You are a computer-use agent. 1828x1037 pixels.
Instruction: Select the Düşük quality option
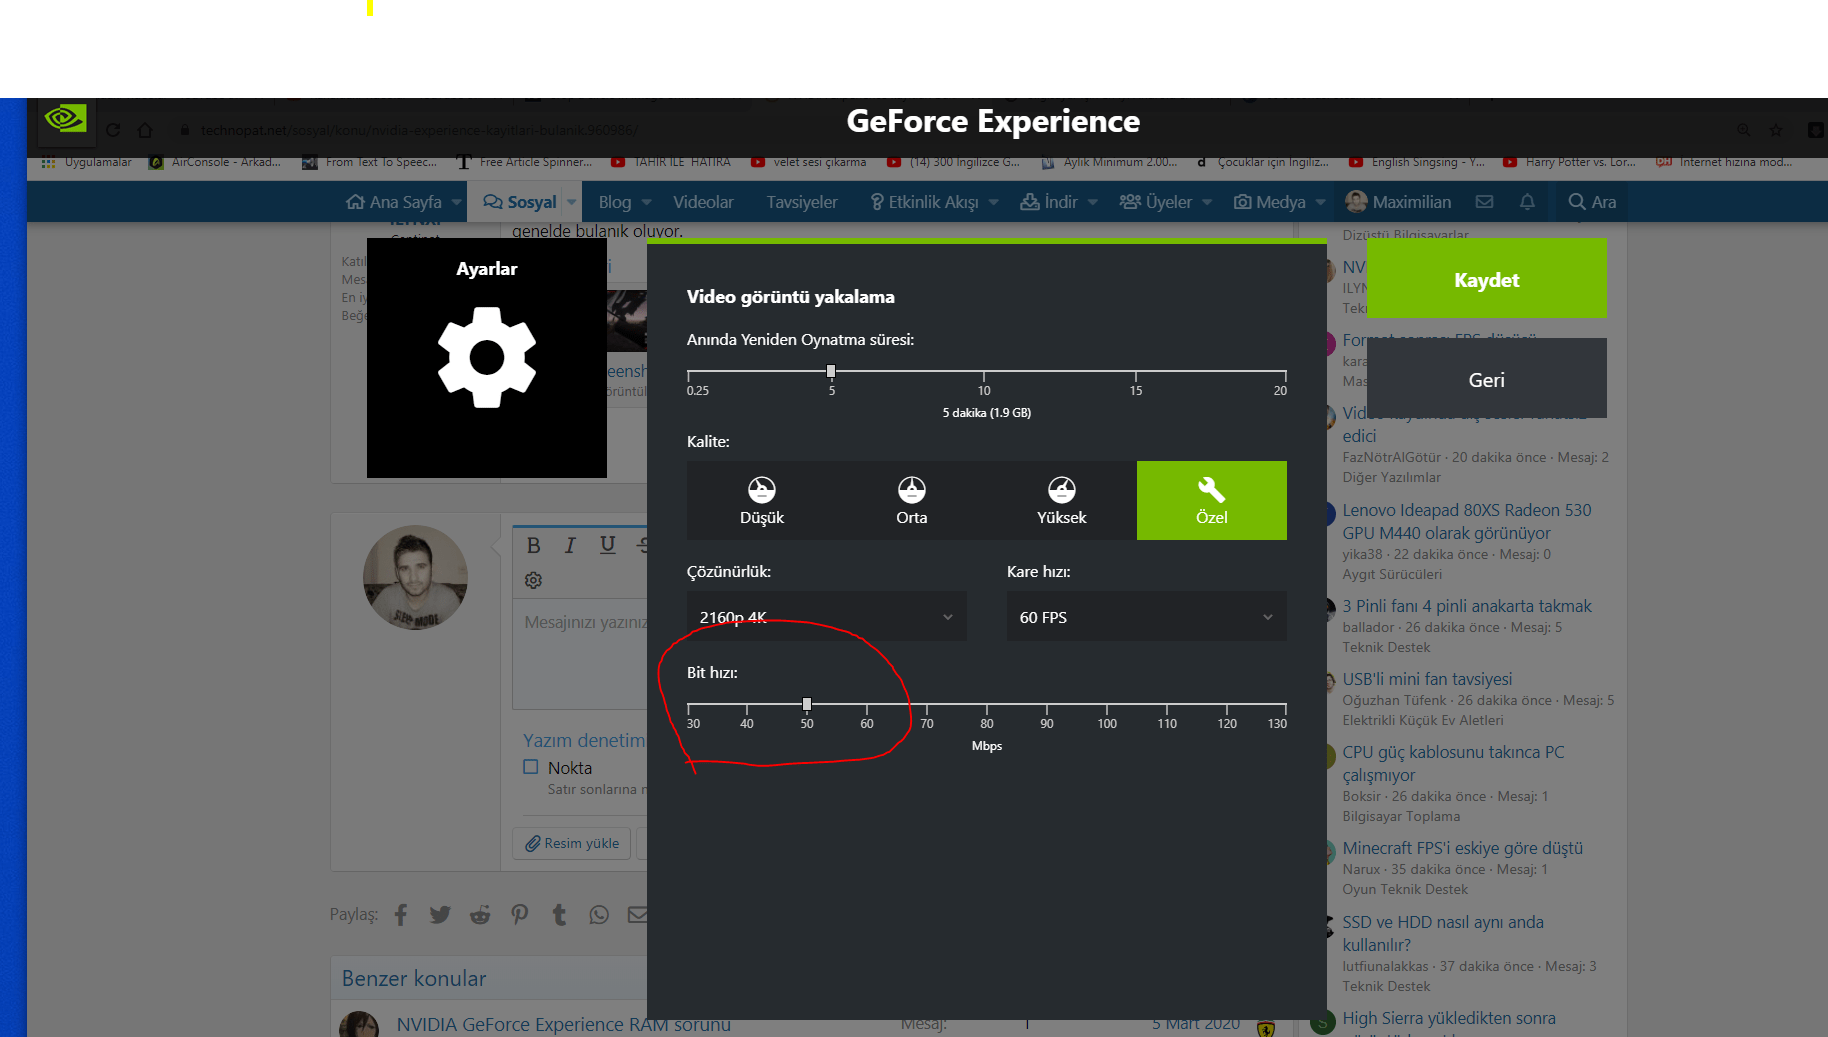point(762,500)
